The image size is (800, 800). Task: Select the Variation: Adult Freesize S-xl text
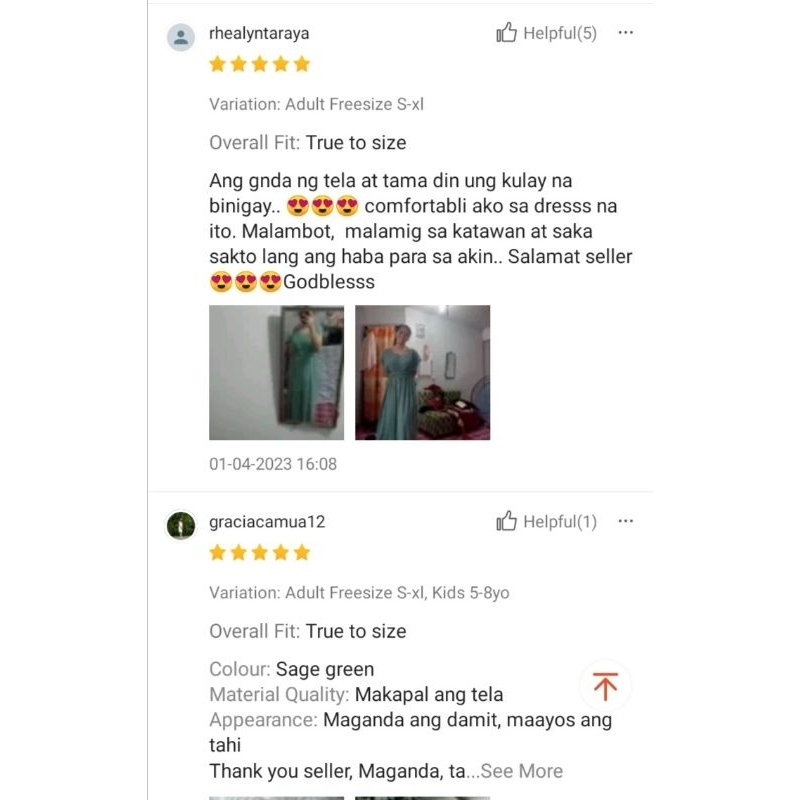pyautogui.click(x=316, y=104)
